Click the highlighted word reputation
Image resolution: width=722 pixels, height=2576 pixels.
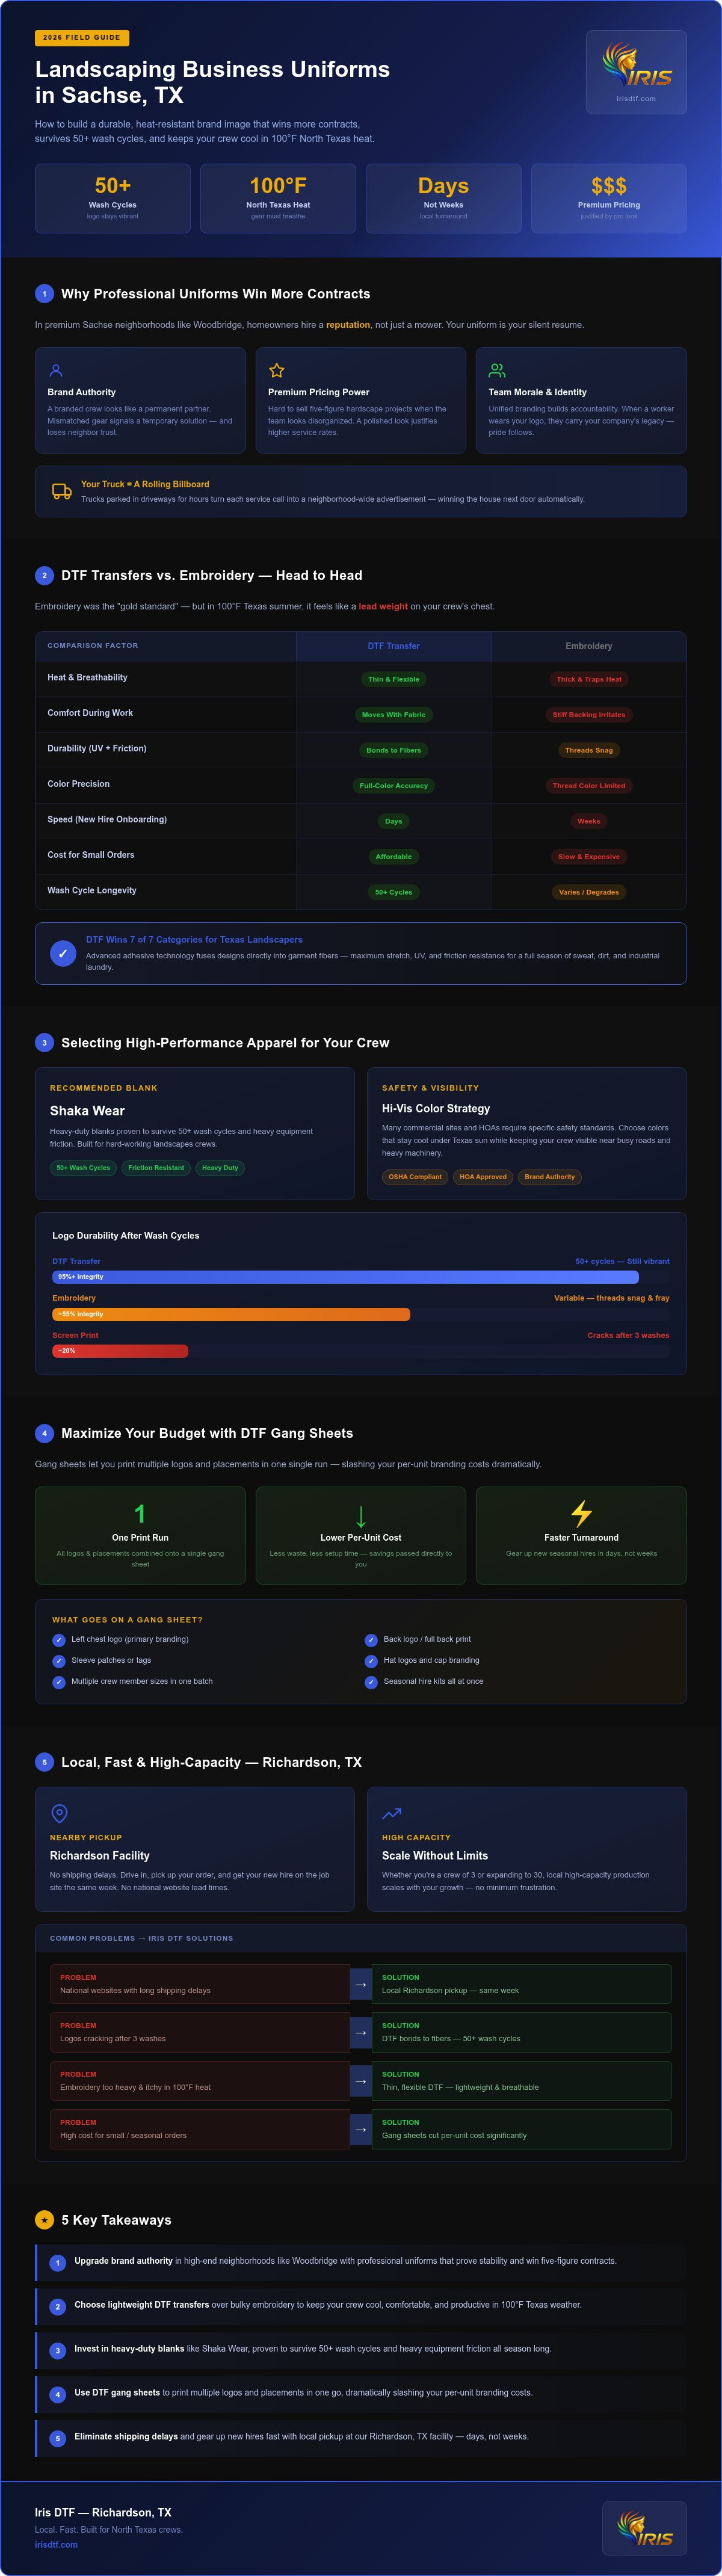click(348, 325)
